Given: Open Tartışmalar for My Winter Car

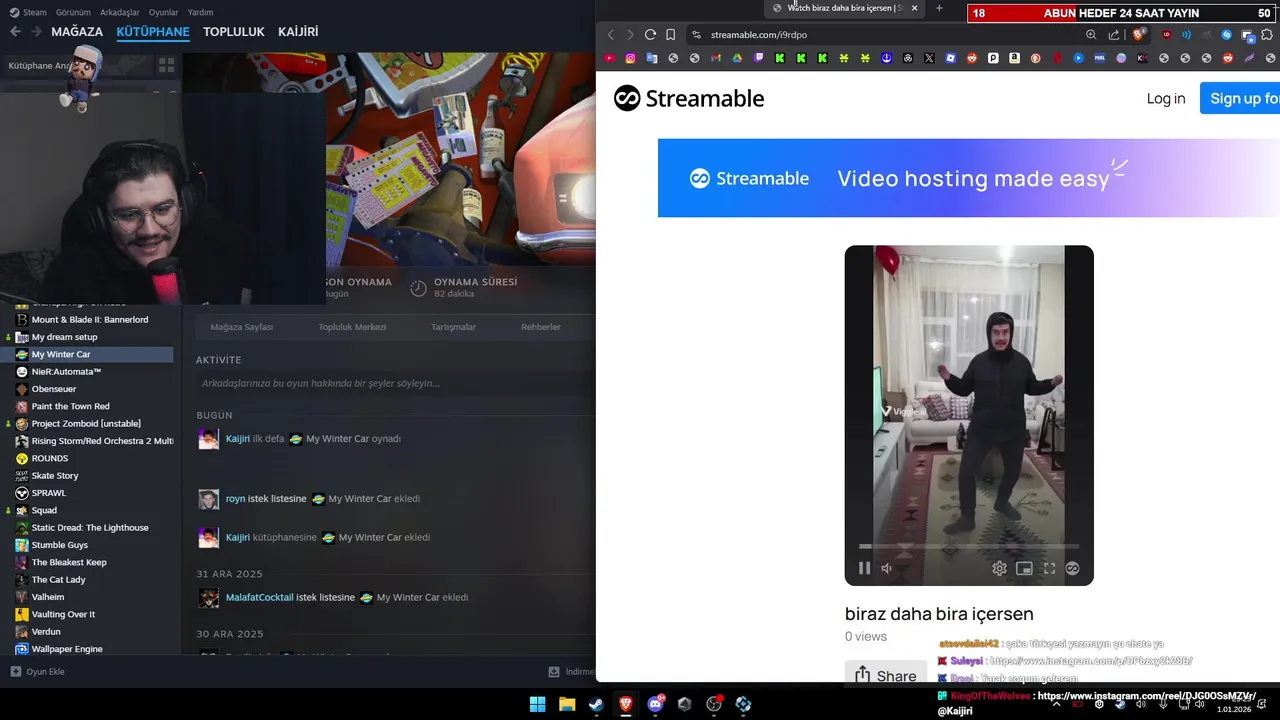Looking at the screenshot, I should tap(453, 327).
